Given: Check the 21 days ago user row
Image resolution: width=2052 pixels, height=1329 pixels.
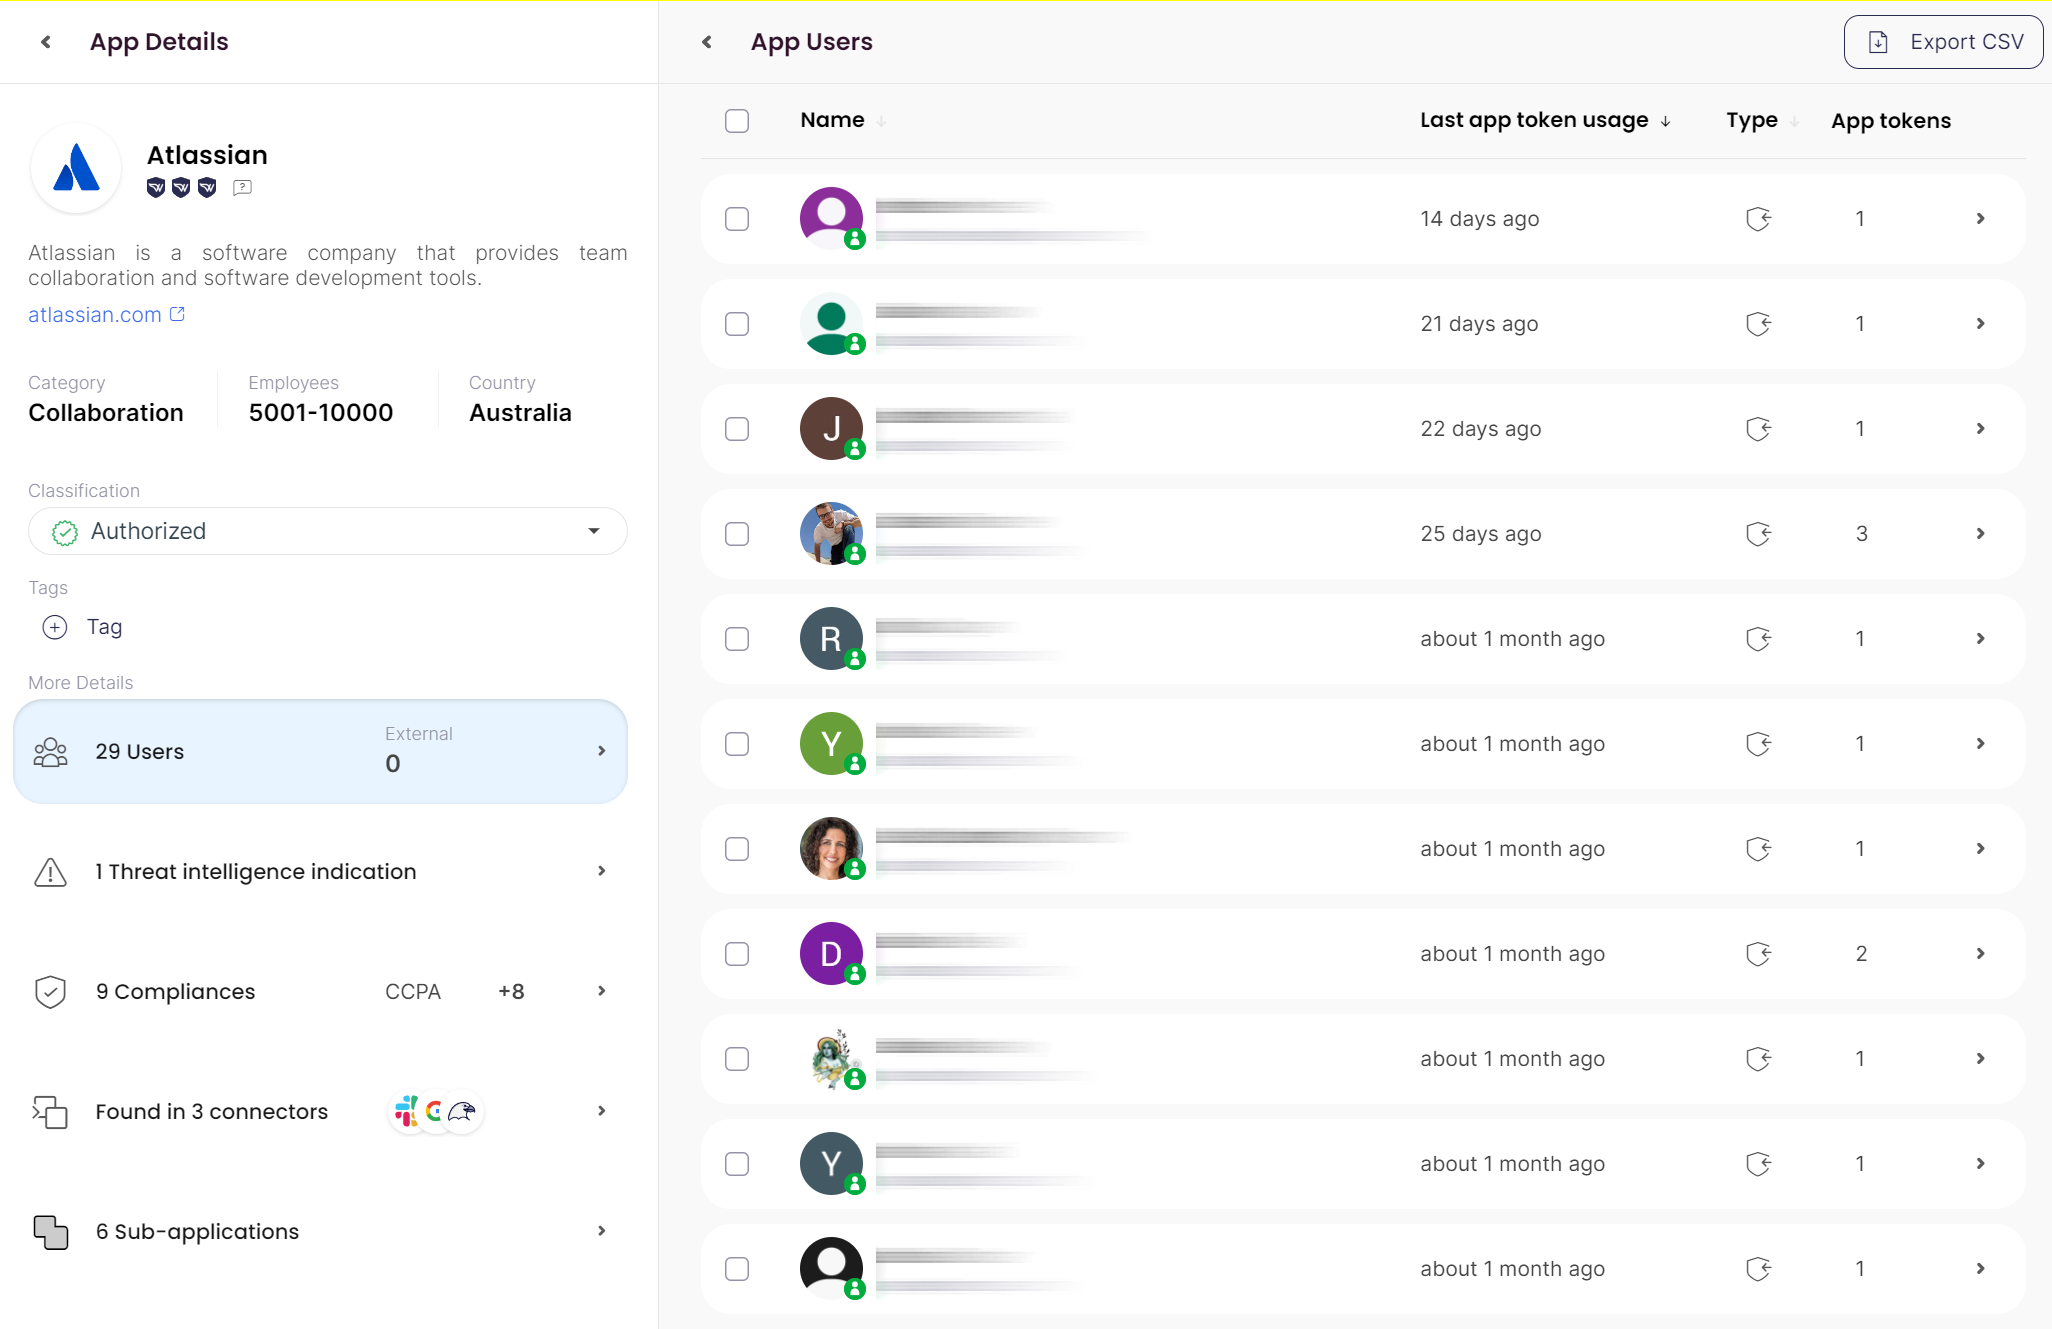Looking at the screenshot, I should [x=737, y=324].
